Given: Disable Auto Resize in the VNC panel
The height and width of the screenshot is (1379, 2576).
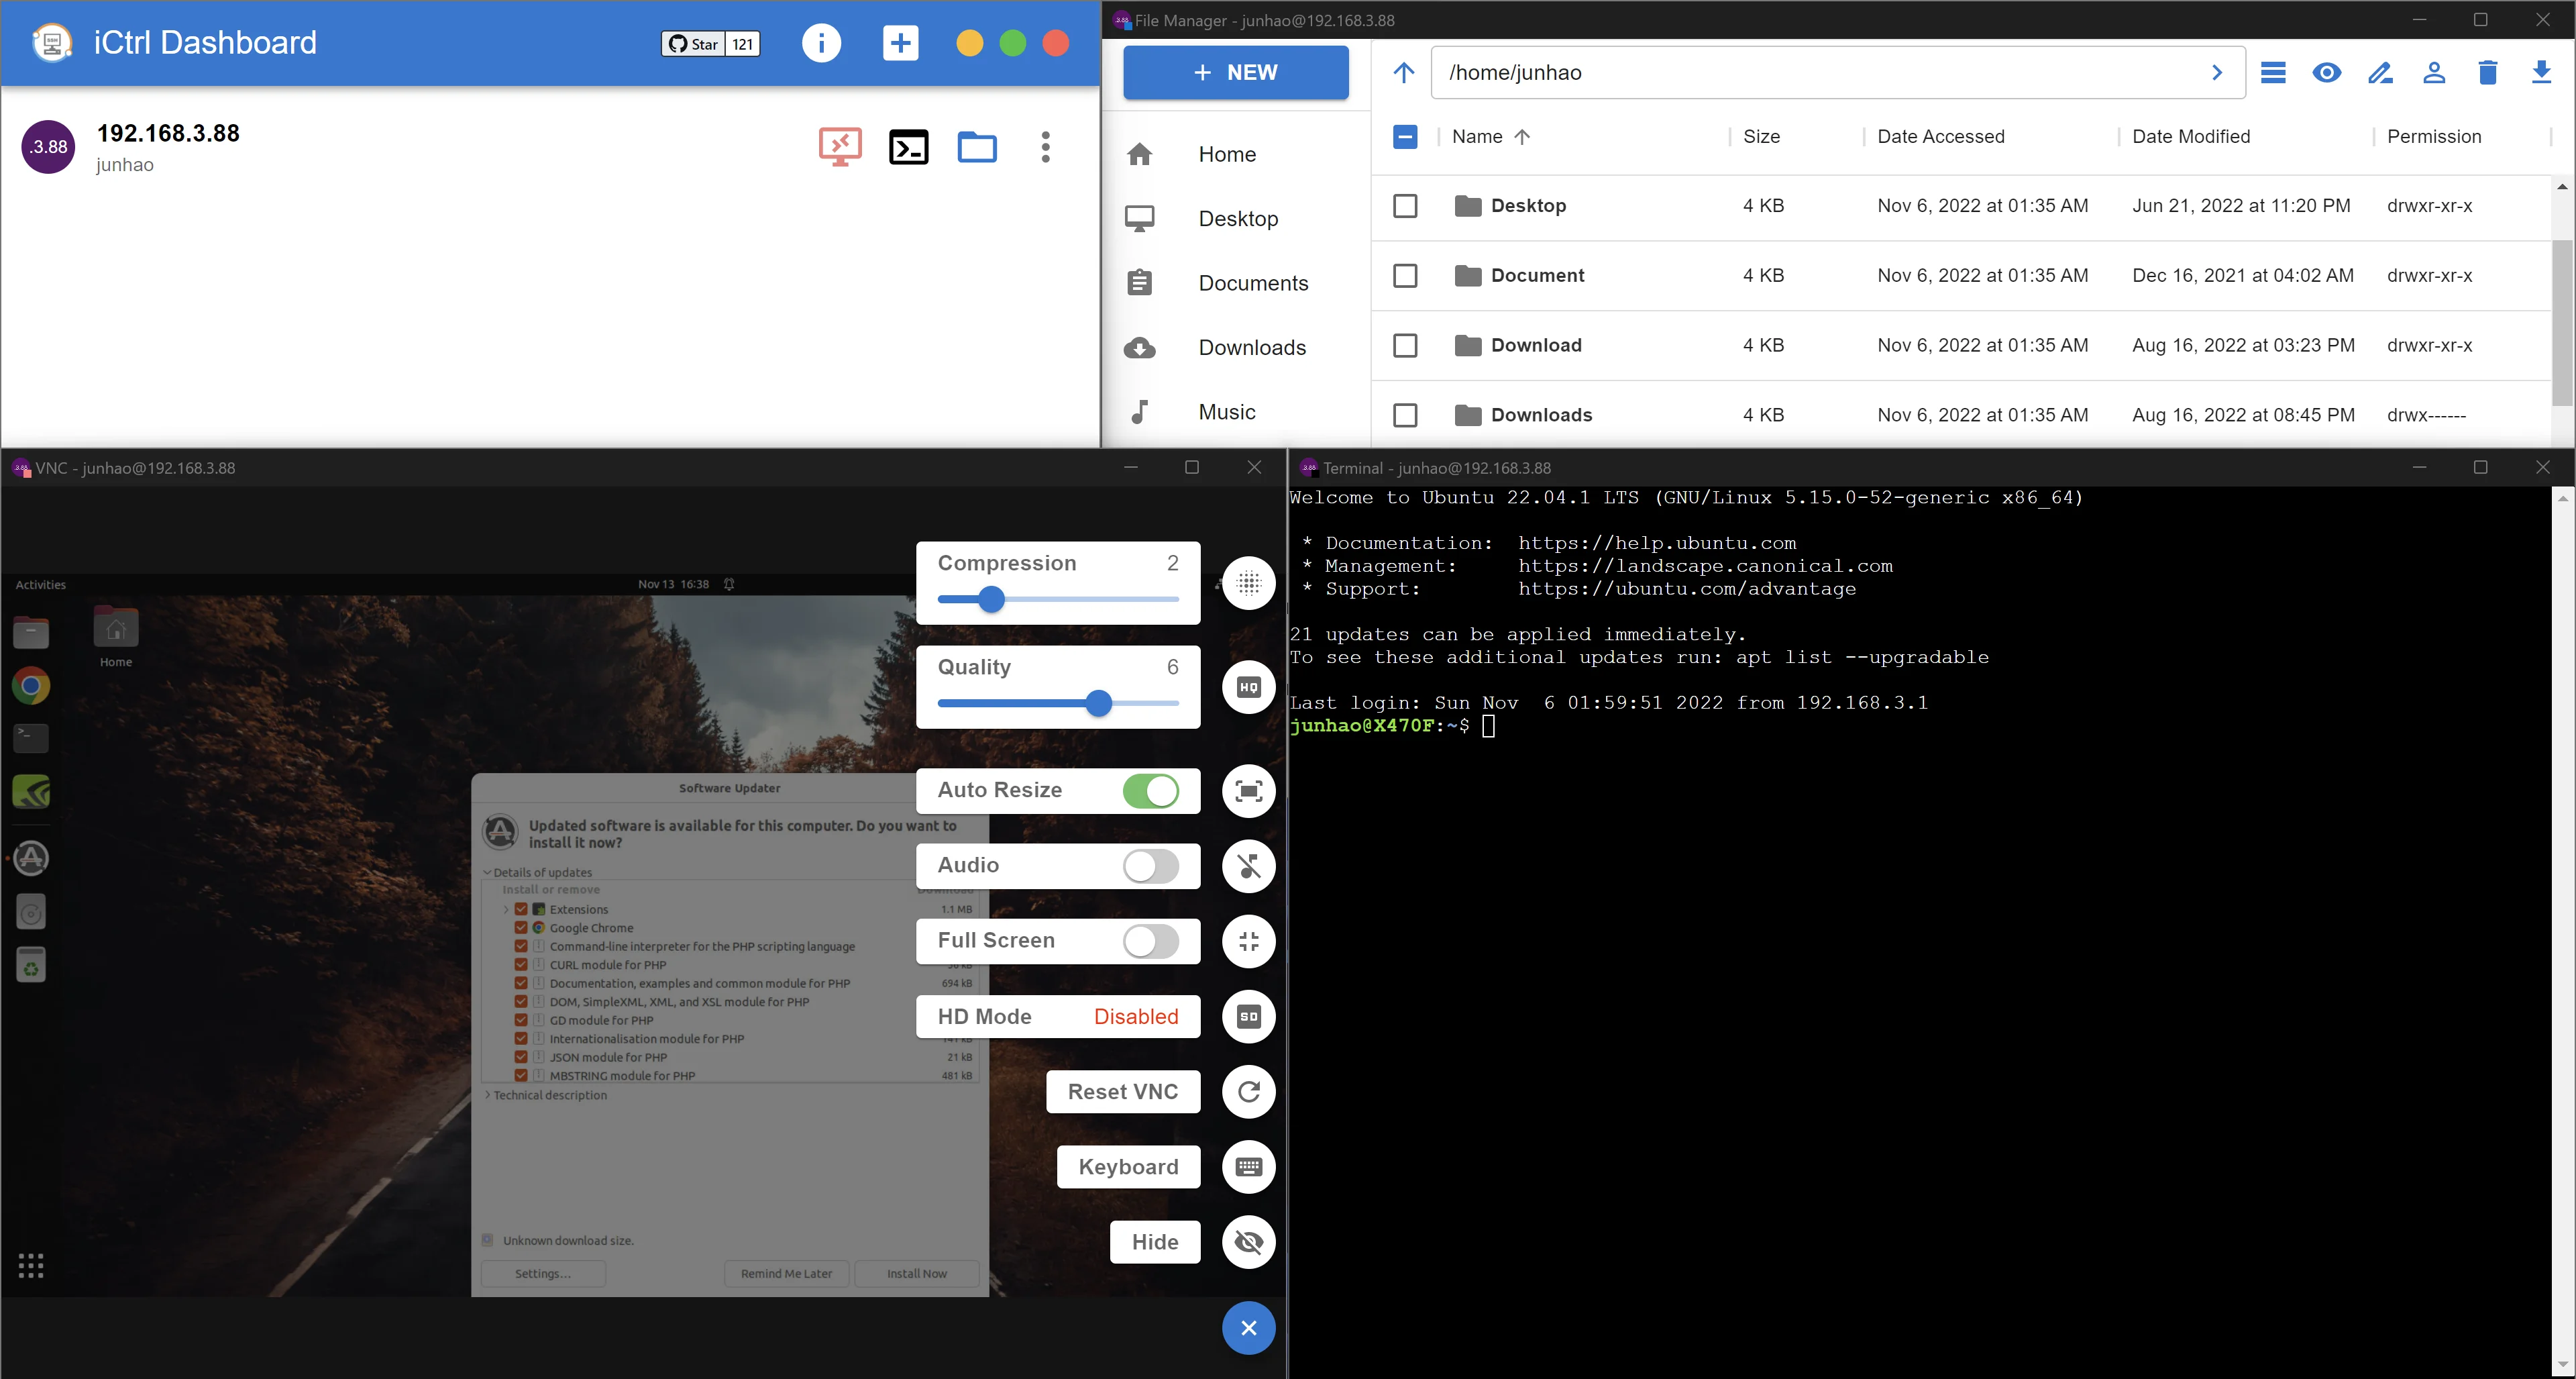Looking at the screenshot, I should coord(1154,790).
